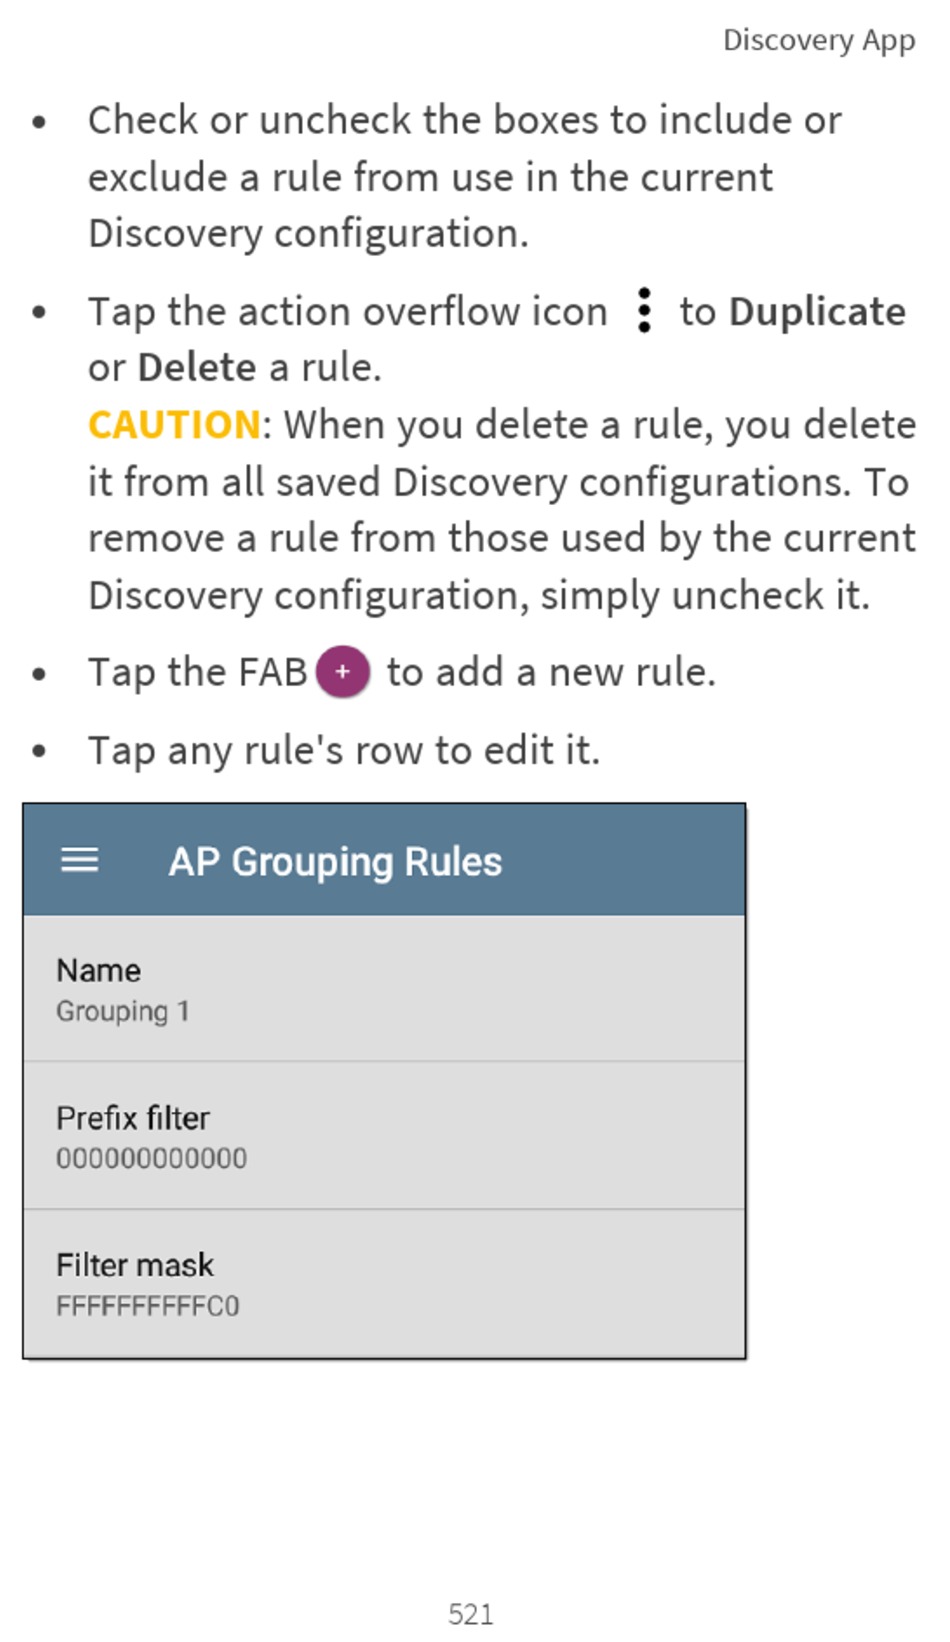Open the hamburger menu in AP Grouping Rules
950x1642 pixels.
[79, 860]
